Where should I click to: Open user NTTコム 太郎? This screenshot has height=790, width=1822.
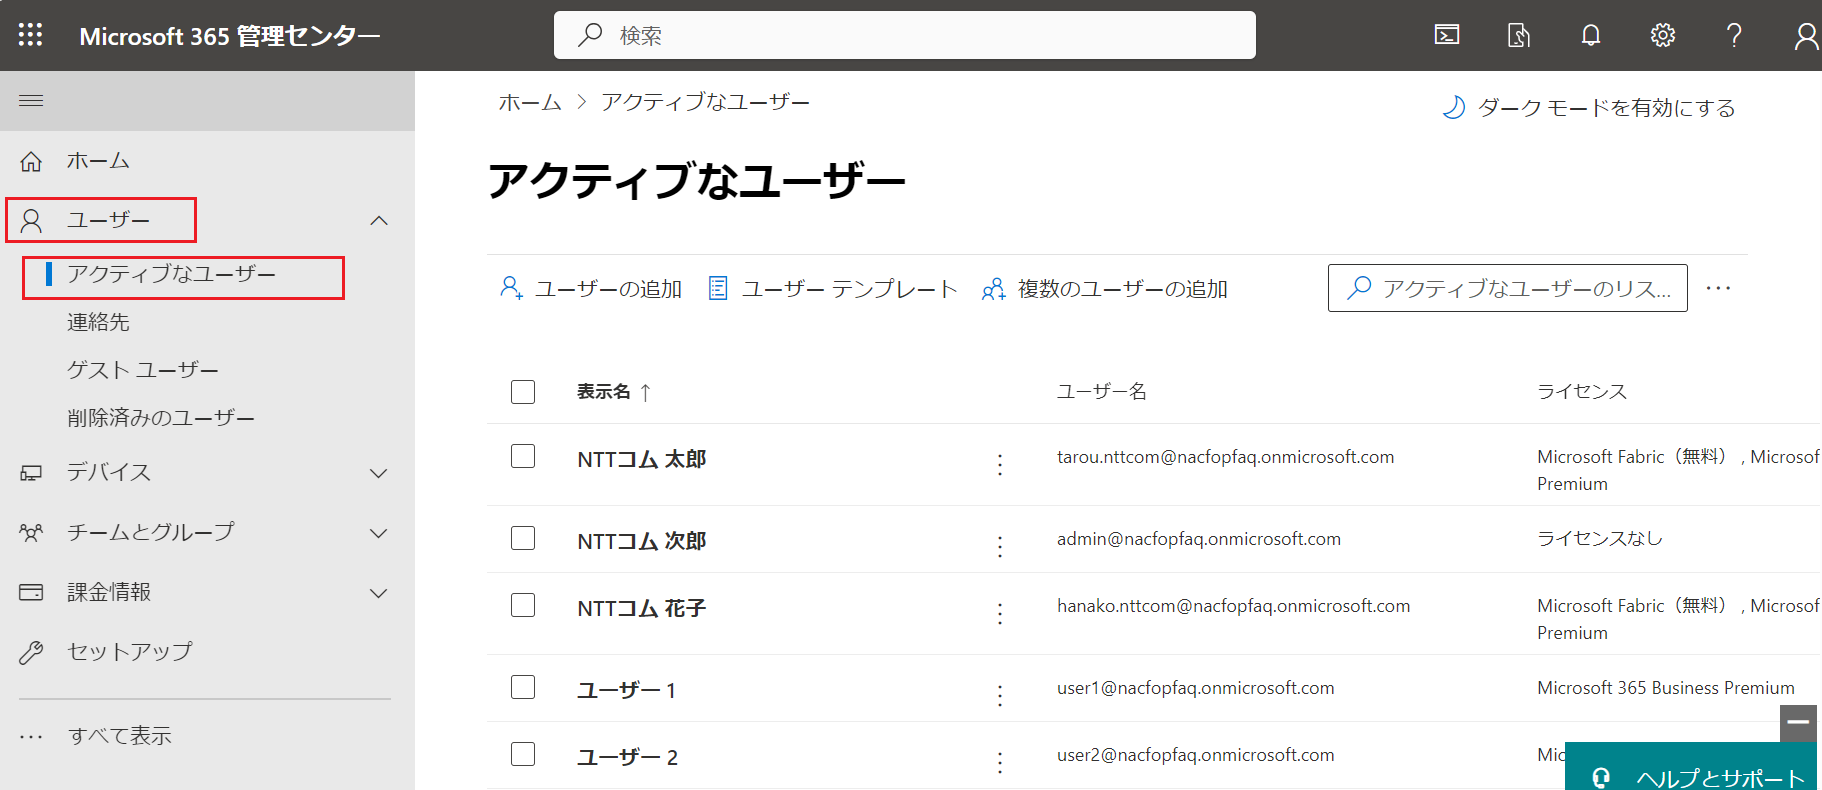[642, 459]
